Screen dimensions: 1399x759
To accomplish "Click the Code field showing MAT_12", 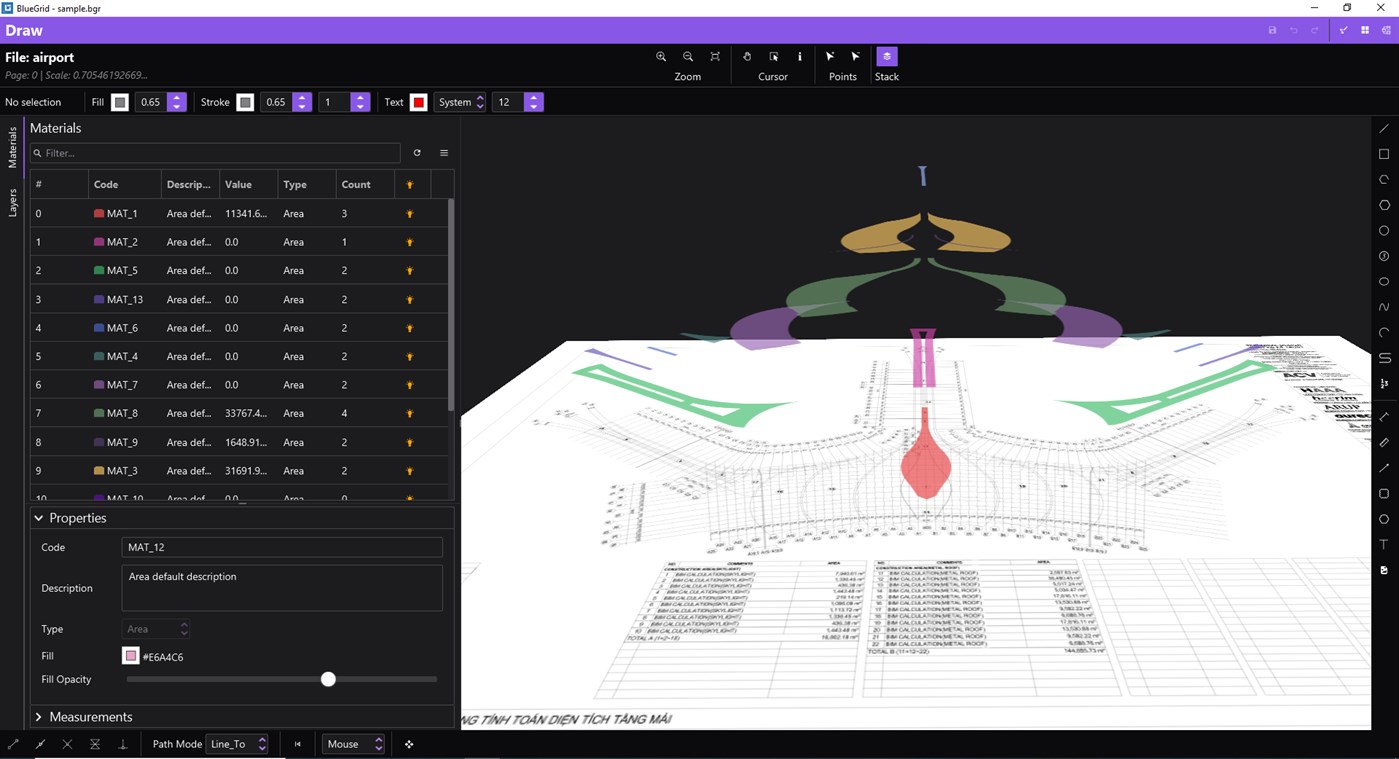I will 282,547.
